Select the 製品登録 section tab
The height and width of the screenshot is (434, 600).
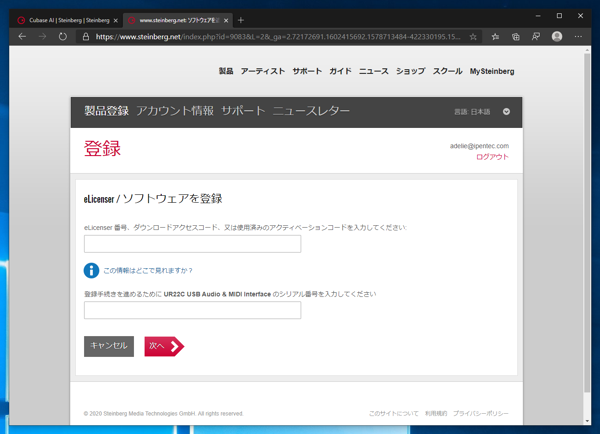point(106,111)
